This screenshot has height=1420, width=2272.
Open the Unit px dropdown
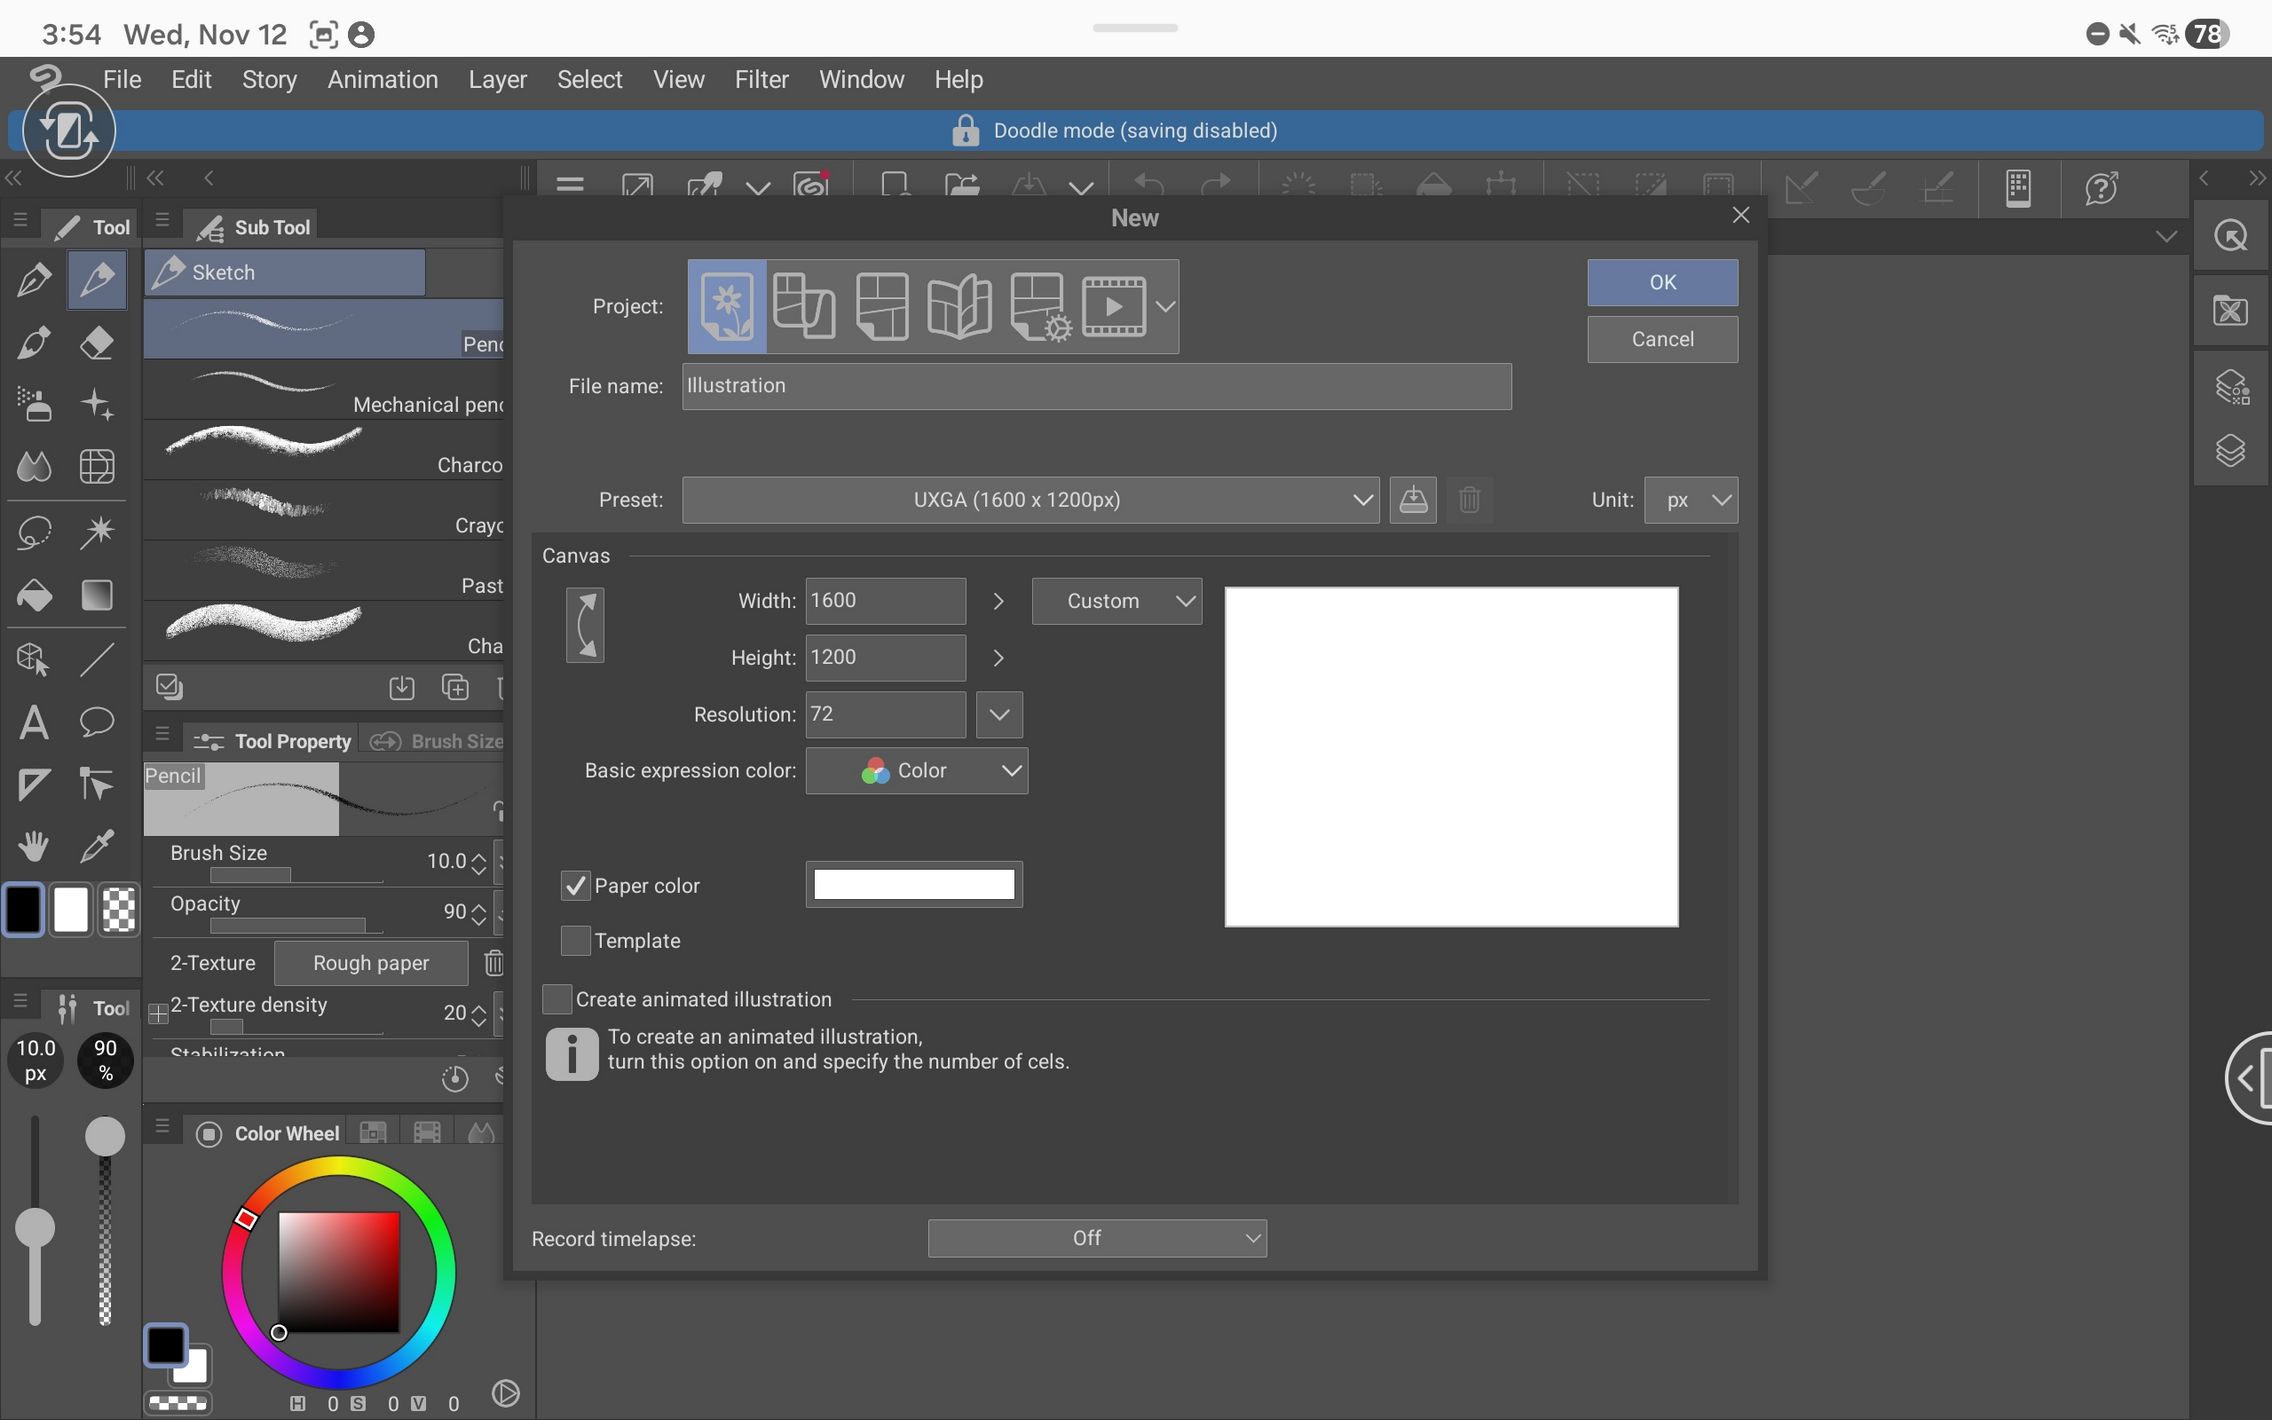coord(1691,500)
